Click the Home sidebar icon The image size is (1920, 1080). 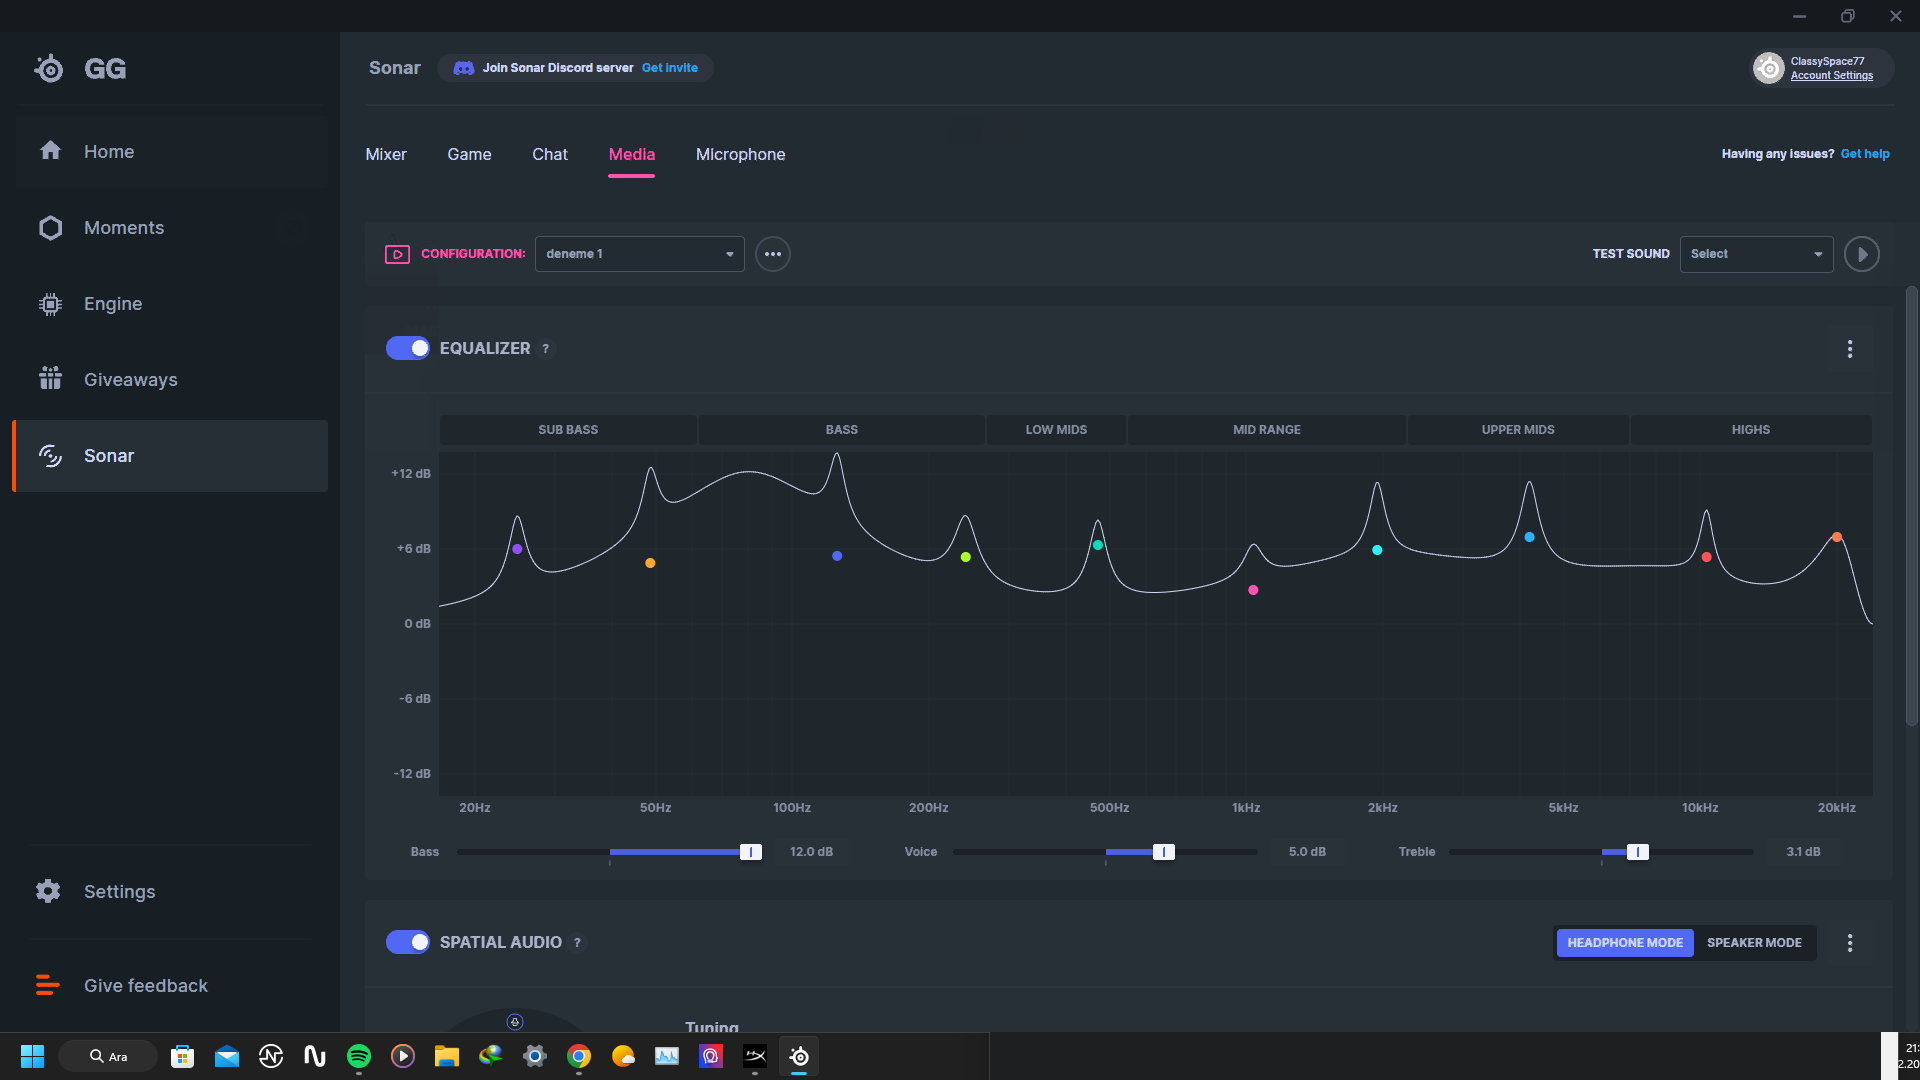tap(50, 150)
